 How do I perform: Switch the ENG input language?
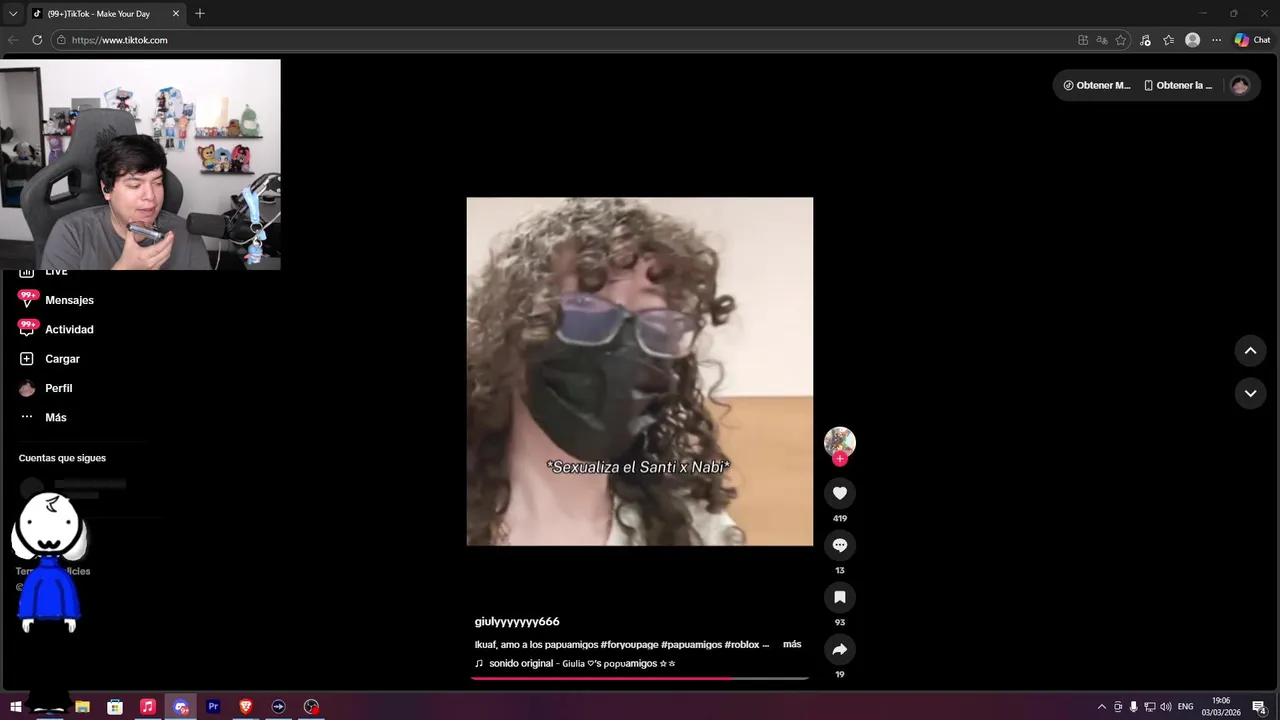[x=1186, y=707]
